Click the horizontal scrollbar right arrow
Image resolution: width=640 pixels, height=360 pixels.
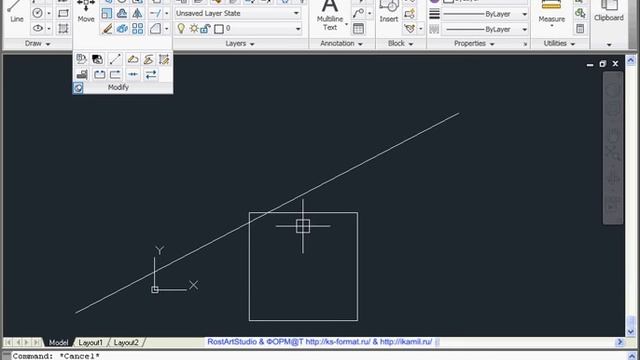[x=620, y=342]
